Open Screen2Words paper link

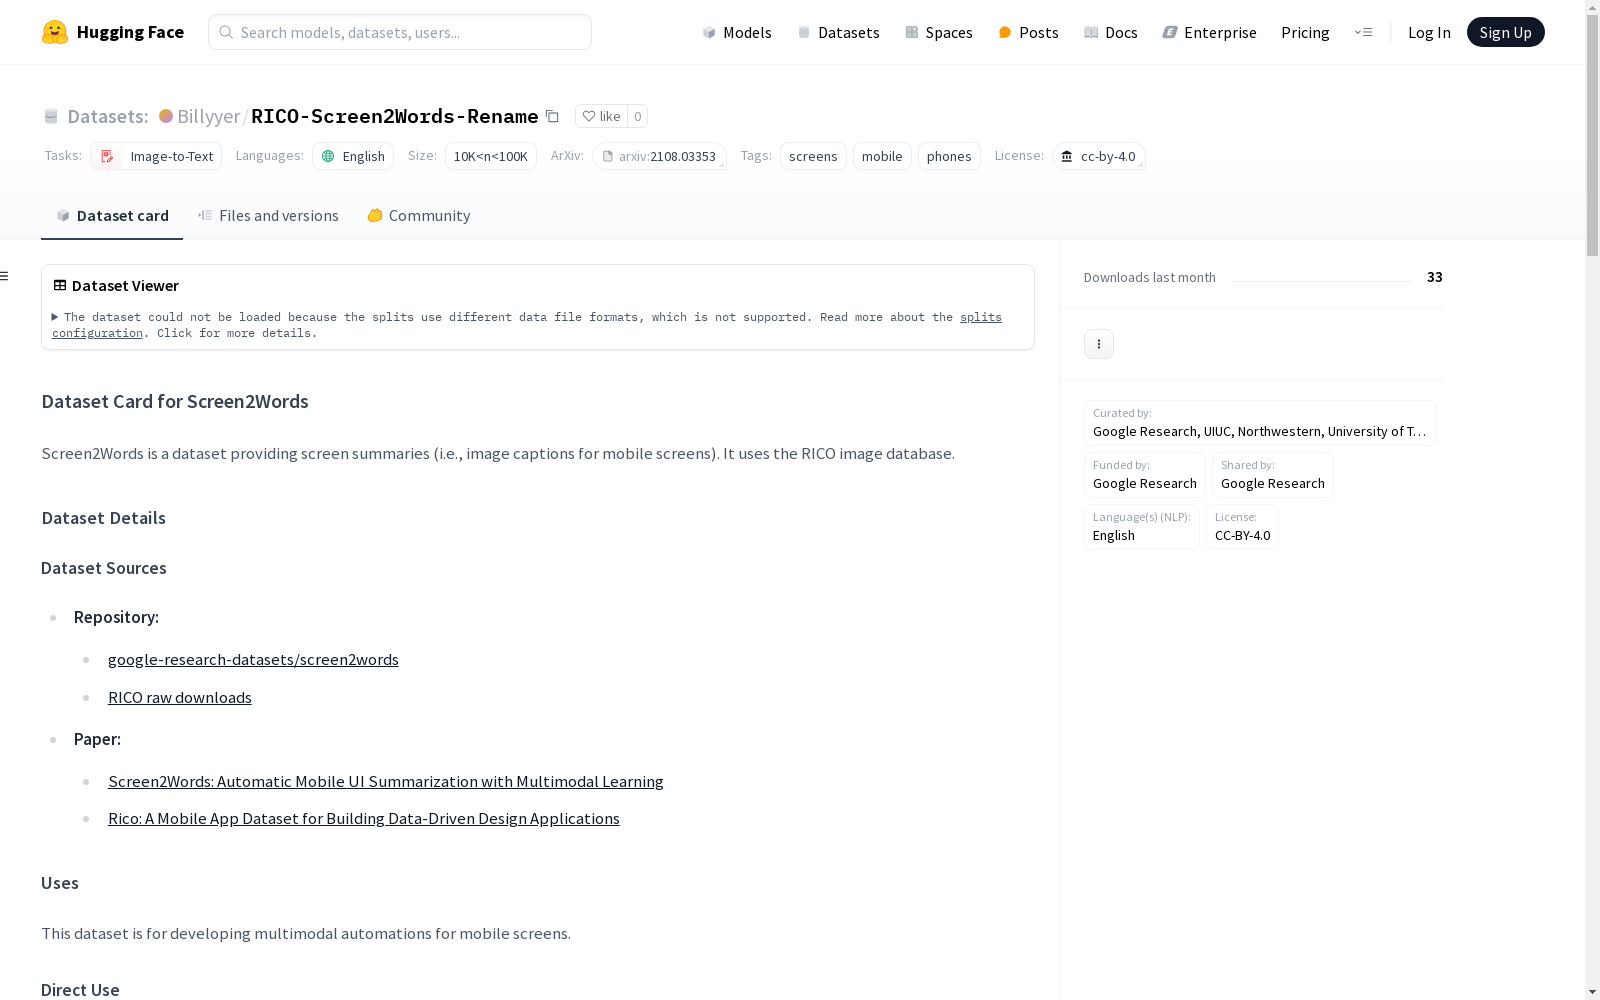pos(386,782)
